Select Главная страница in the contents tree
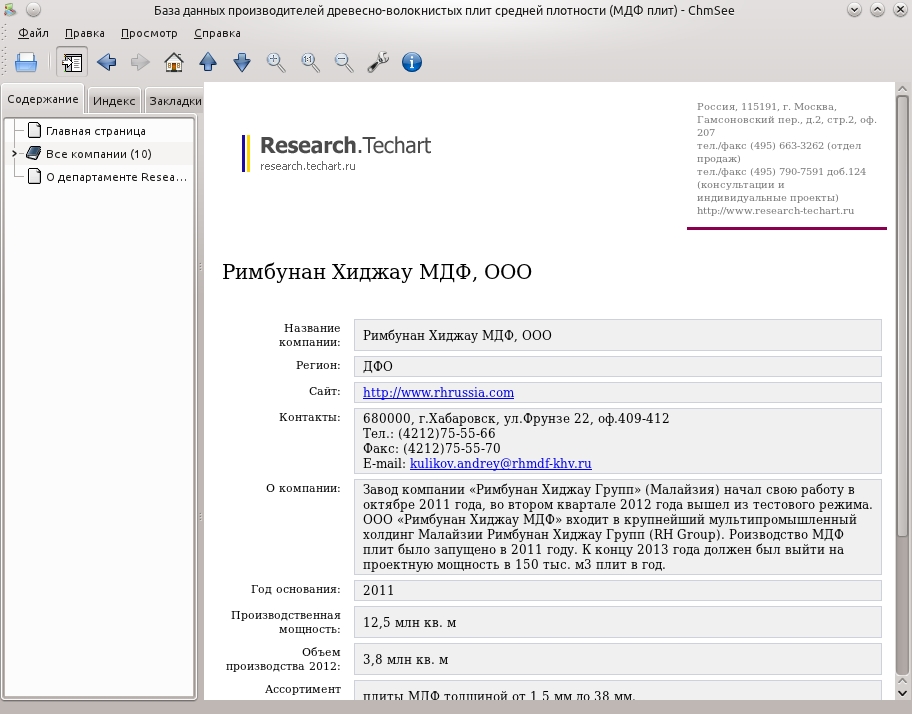912x714 pixels. pyautogui.click(x=96, y=131)
